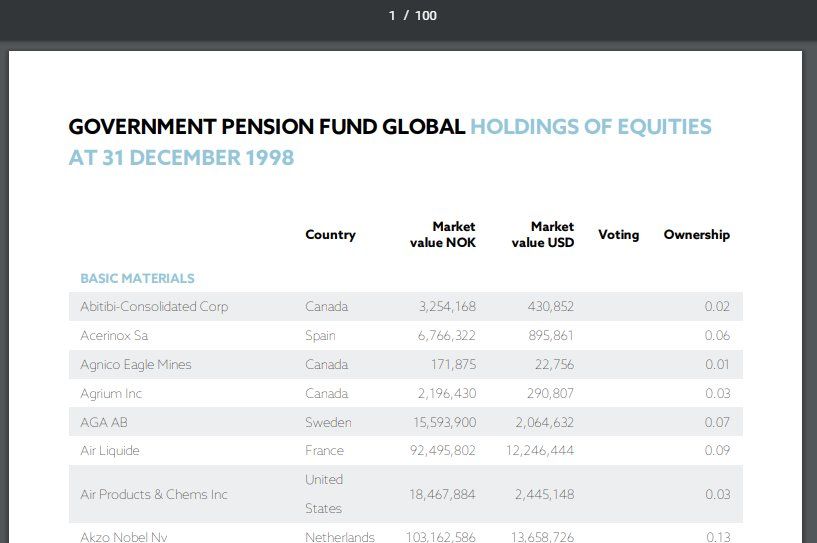
Task: Click the Voting column header
Action: [x=618, y=235]
